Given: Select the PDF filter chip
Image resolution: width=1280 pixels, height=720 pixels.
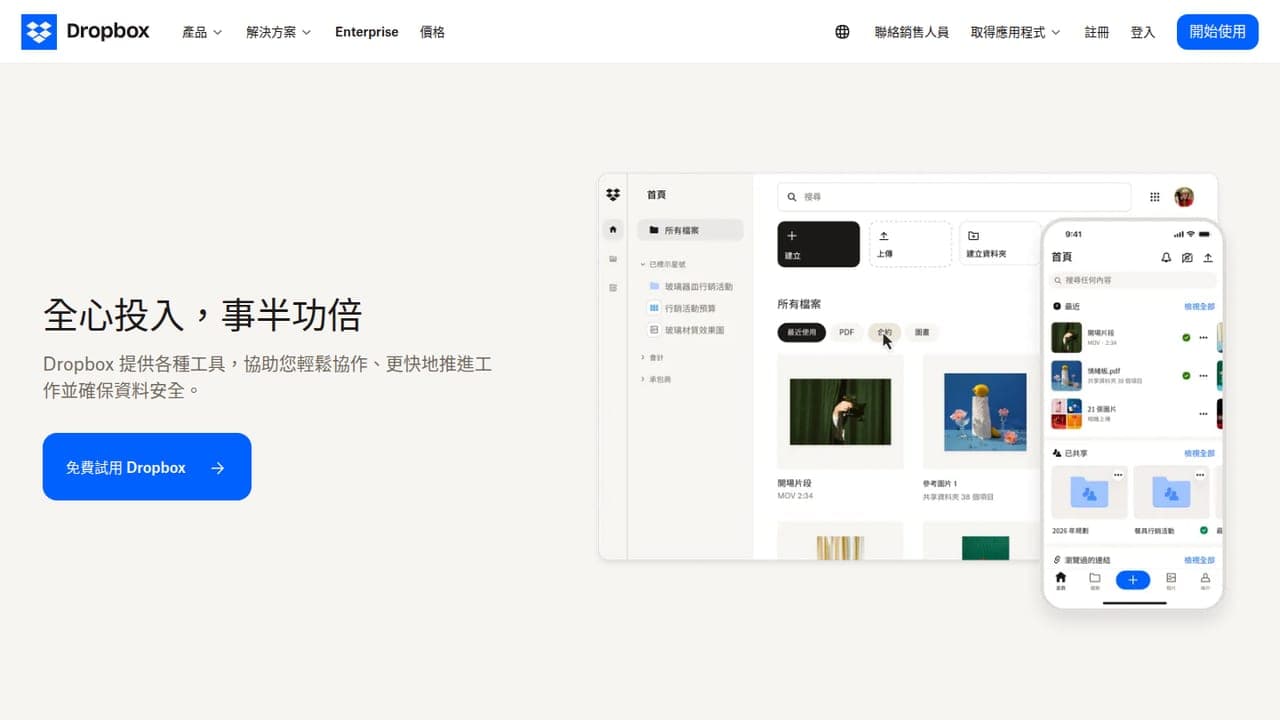Looking at the screenshot, I should click(846, 332).
